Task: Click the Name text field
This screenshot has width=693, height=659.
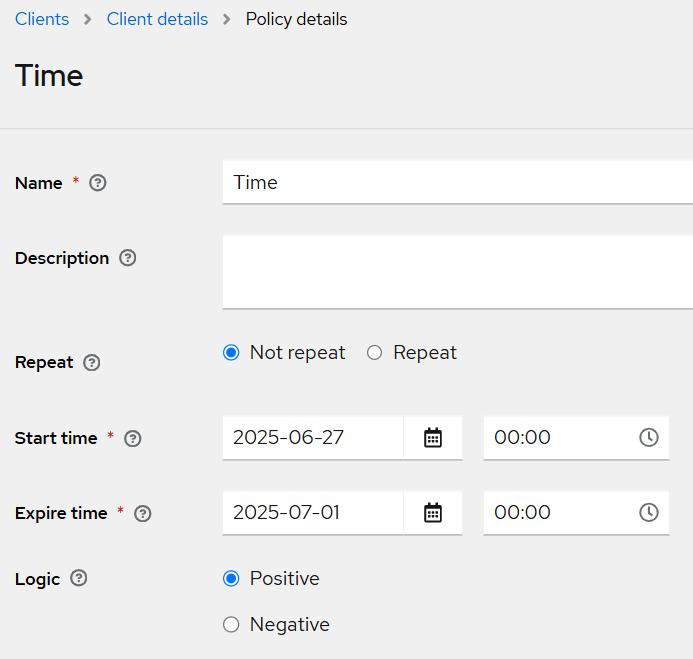Action: (x=456, y=182)
